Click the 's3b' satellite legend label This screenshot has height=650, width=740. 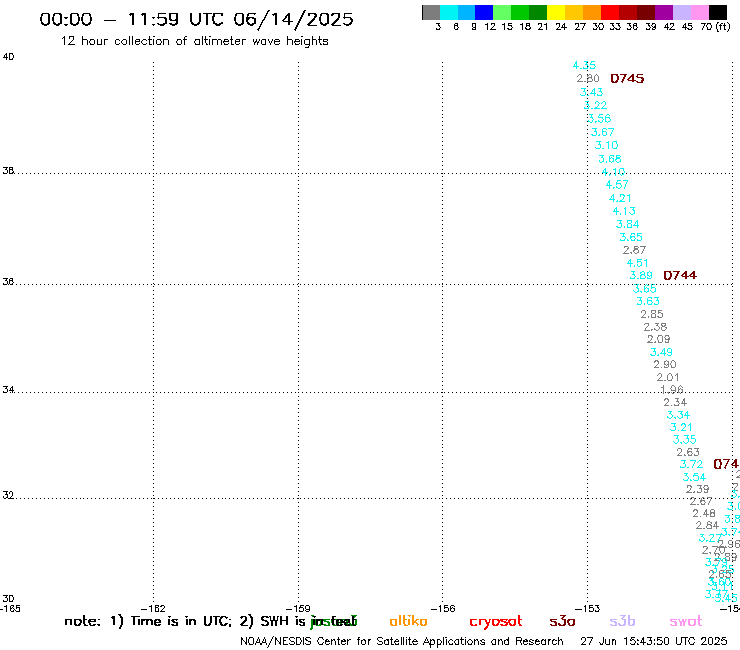[x=622, y=621]
